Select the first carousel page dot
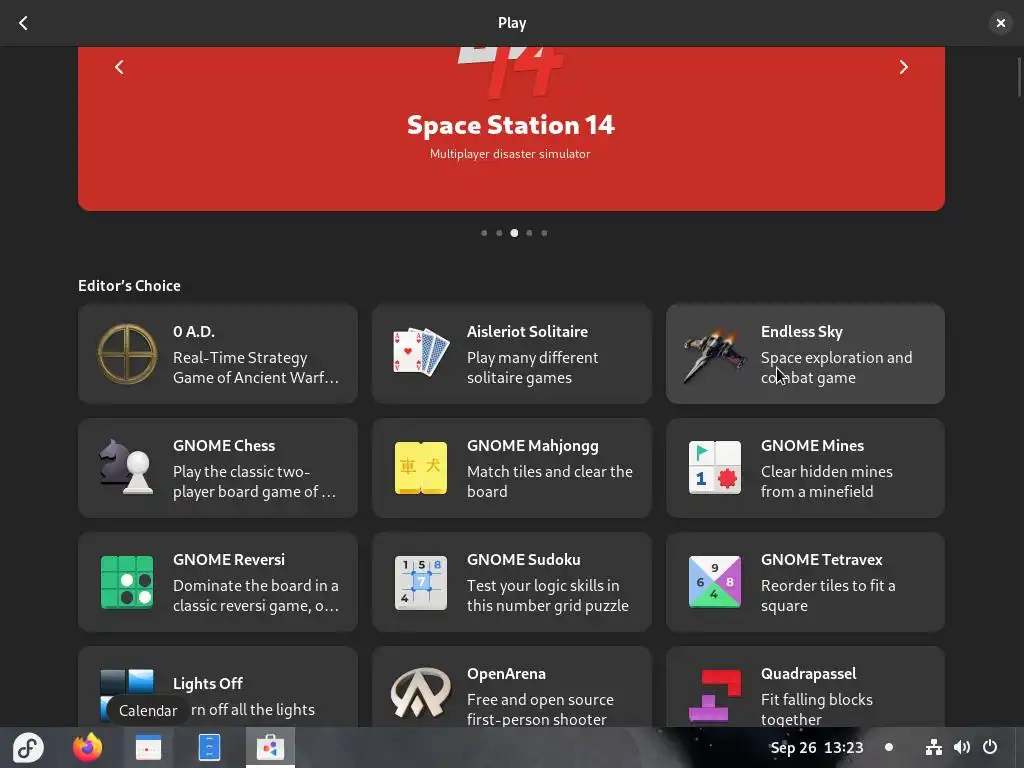Image resolution: width=1024 pixels, height=768 pixels. pos(484,233)
